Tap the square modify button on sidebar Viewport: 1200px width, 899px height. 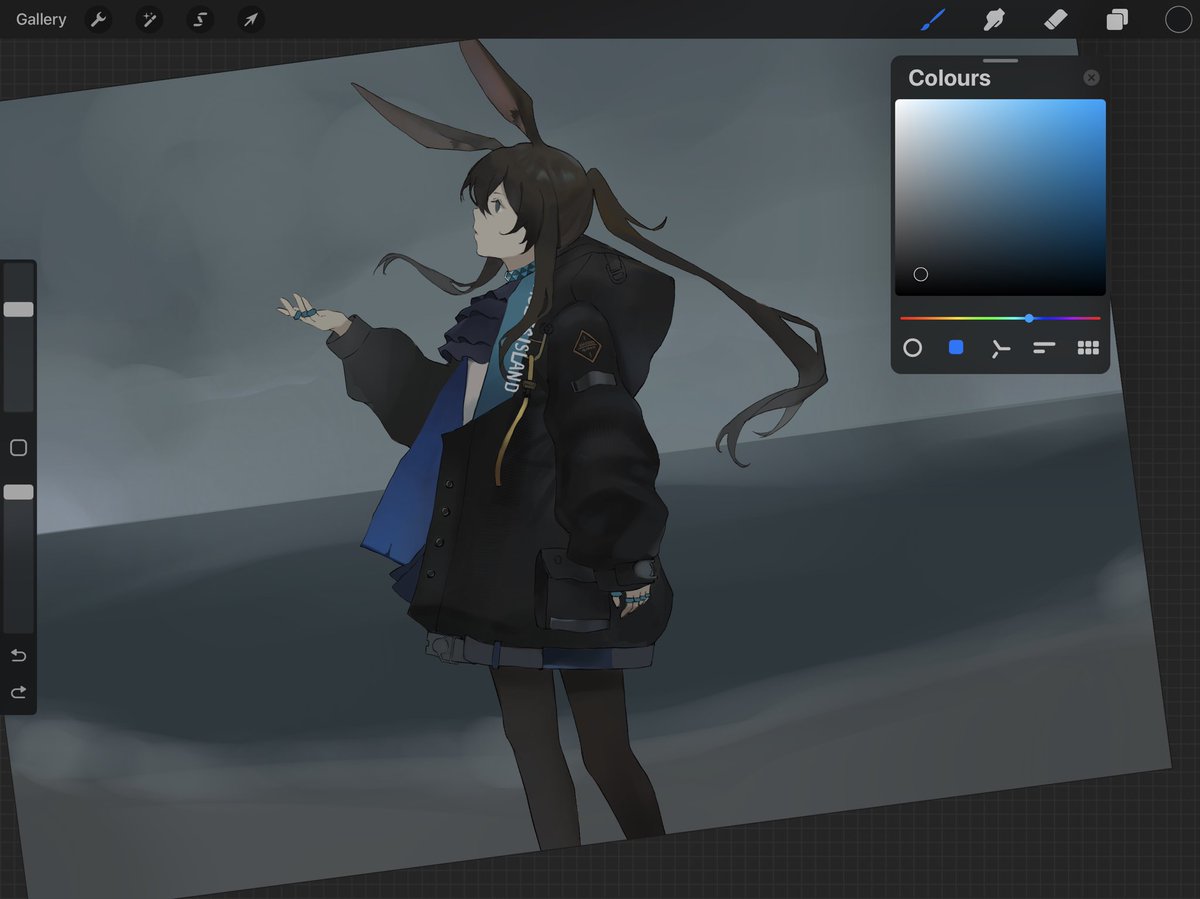[x=18, y=448]
